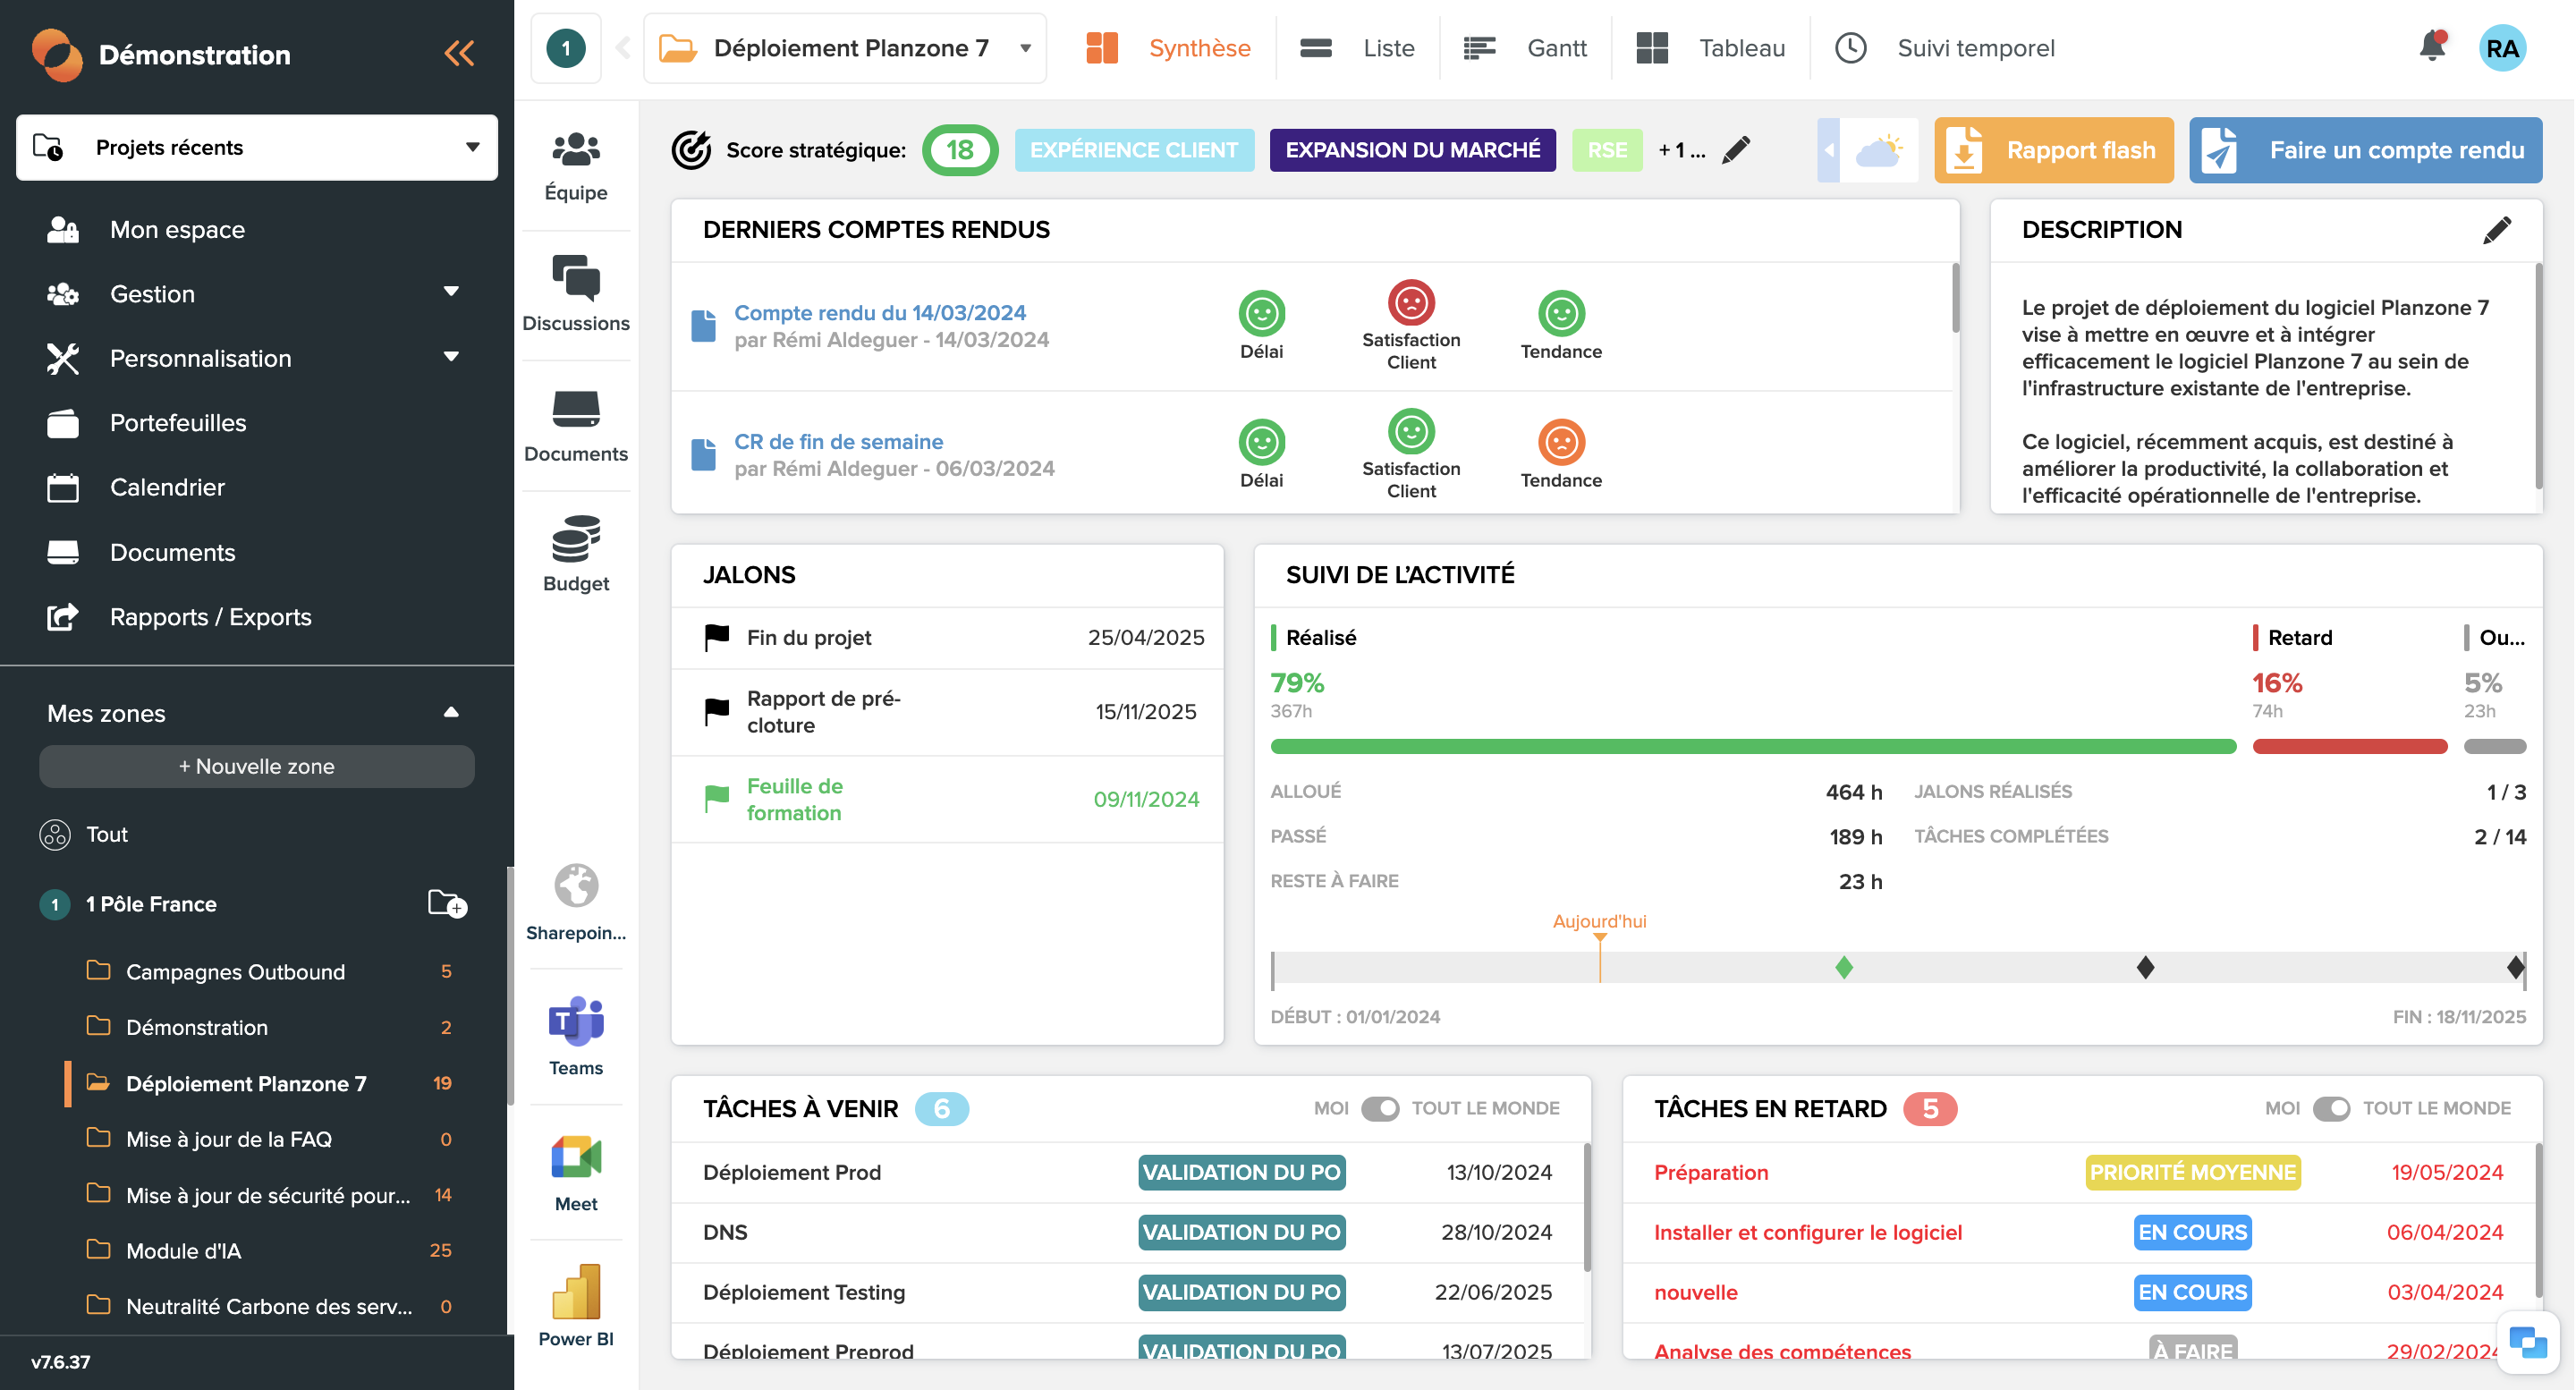Collapse the sidebar with double chevron icon
This screenshot has width=2576, height=1390.
pos(459,54)
